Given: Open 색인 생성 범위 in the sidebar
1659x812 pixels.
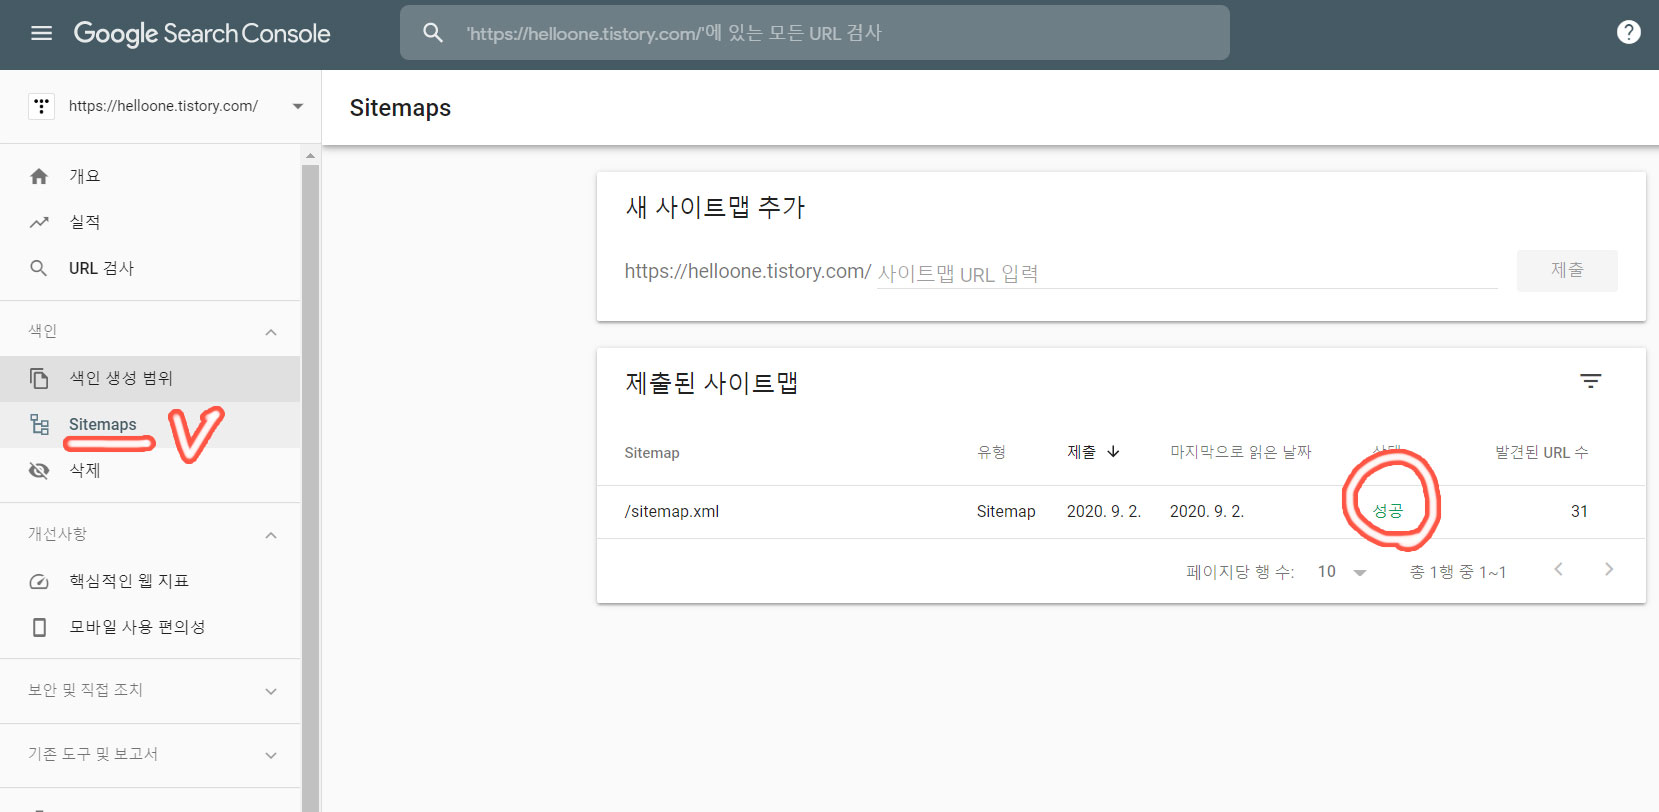Looking at the screenshot, I should 150,378.
